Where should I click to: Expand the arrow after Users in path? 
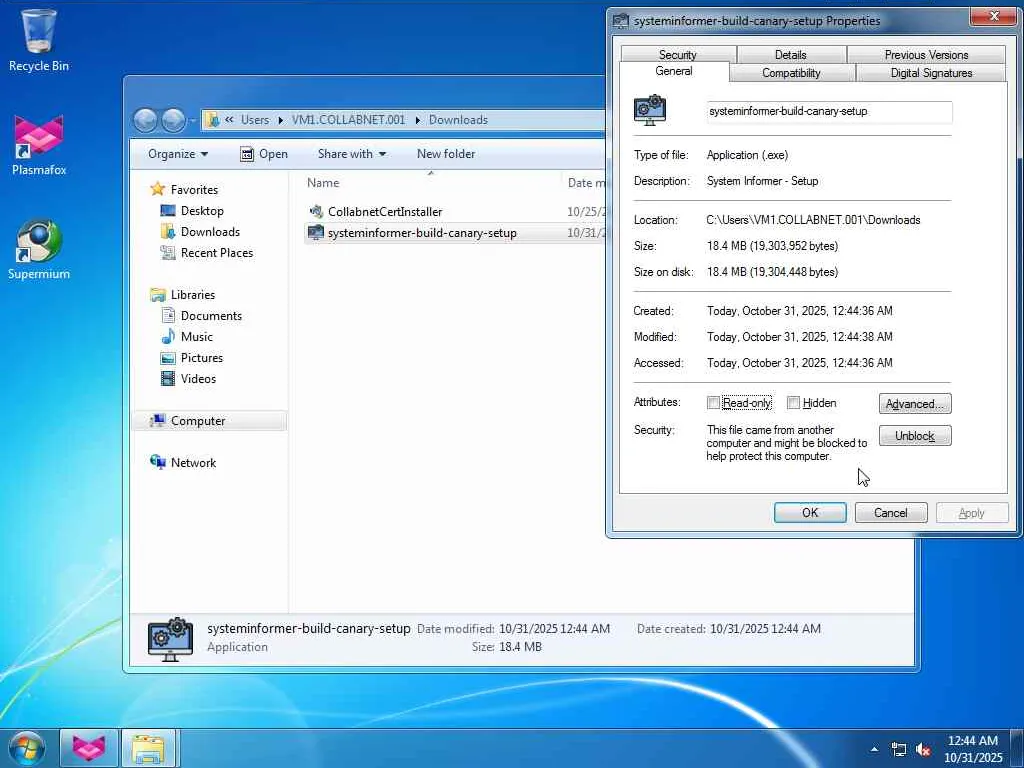tap(280, 120)
